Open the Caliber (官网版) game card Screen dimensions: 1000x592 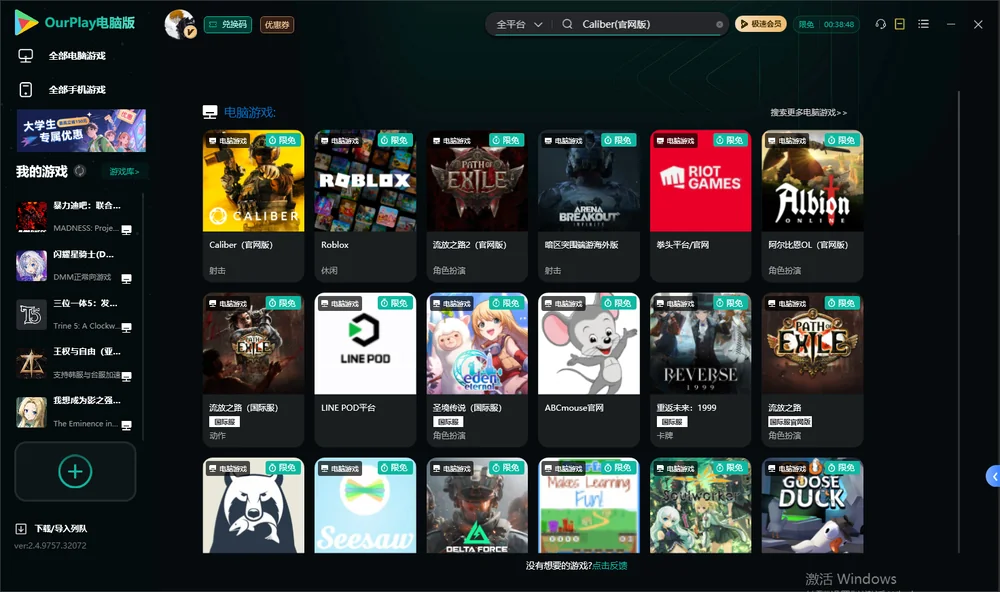pyautogui.click(x=253, y=206)
